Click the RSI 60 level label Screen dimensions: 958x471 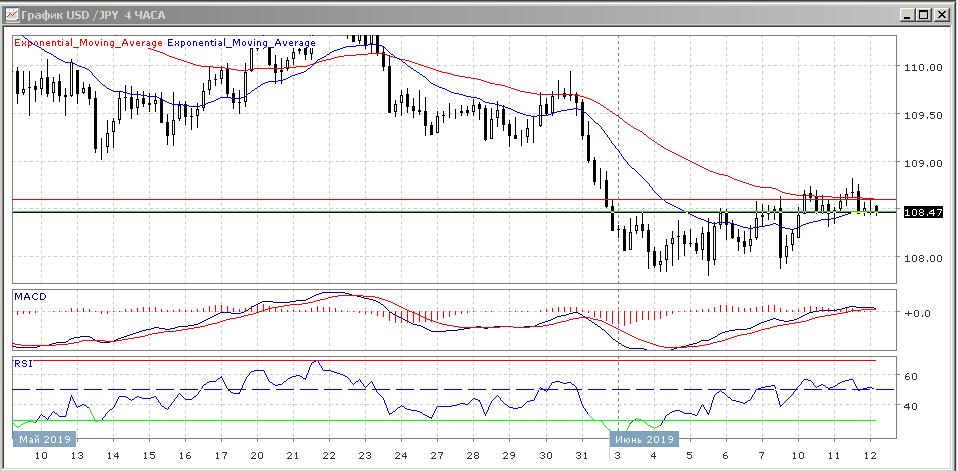pyautogui.click(x=911, y=377)
